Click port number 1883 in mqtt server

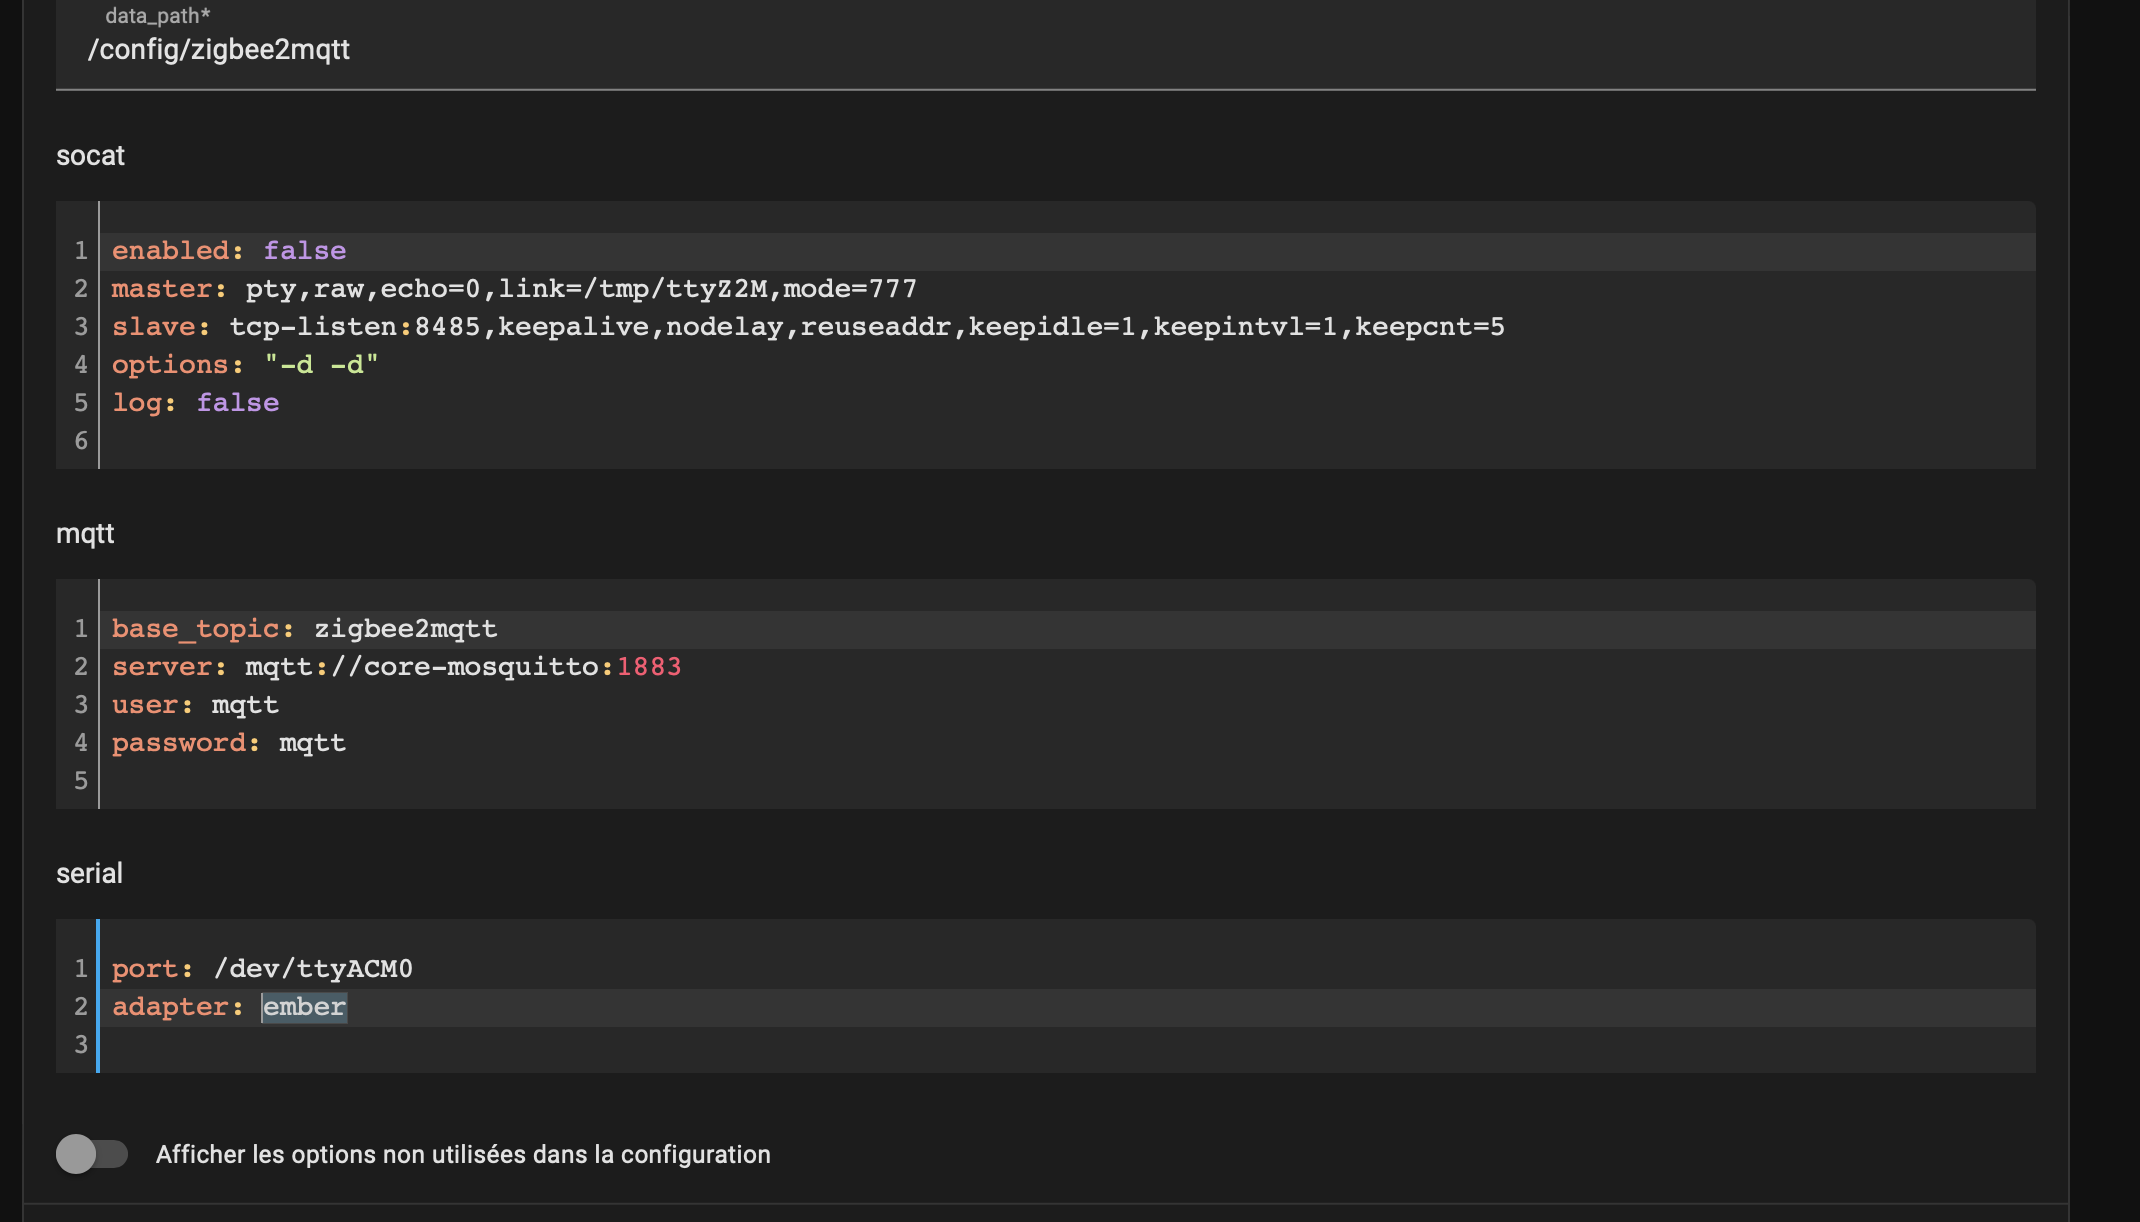click(649, 667)
